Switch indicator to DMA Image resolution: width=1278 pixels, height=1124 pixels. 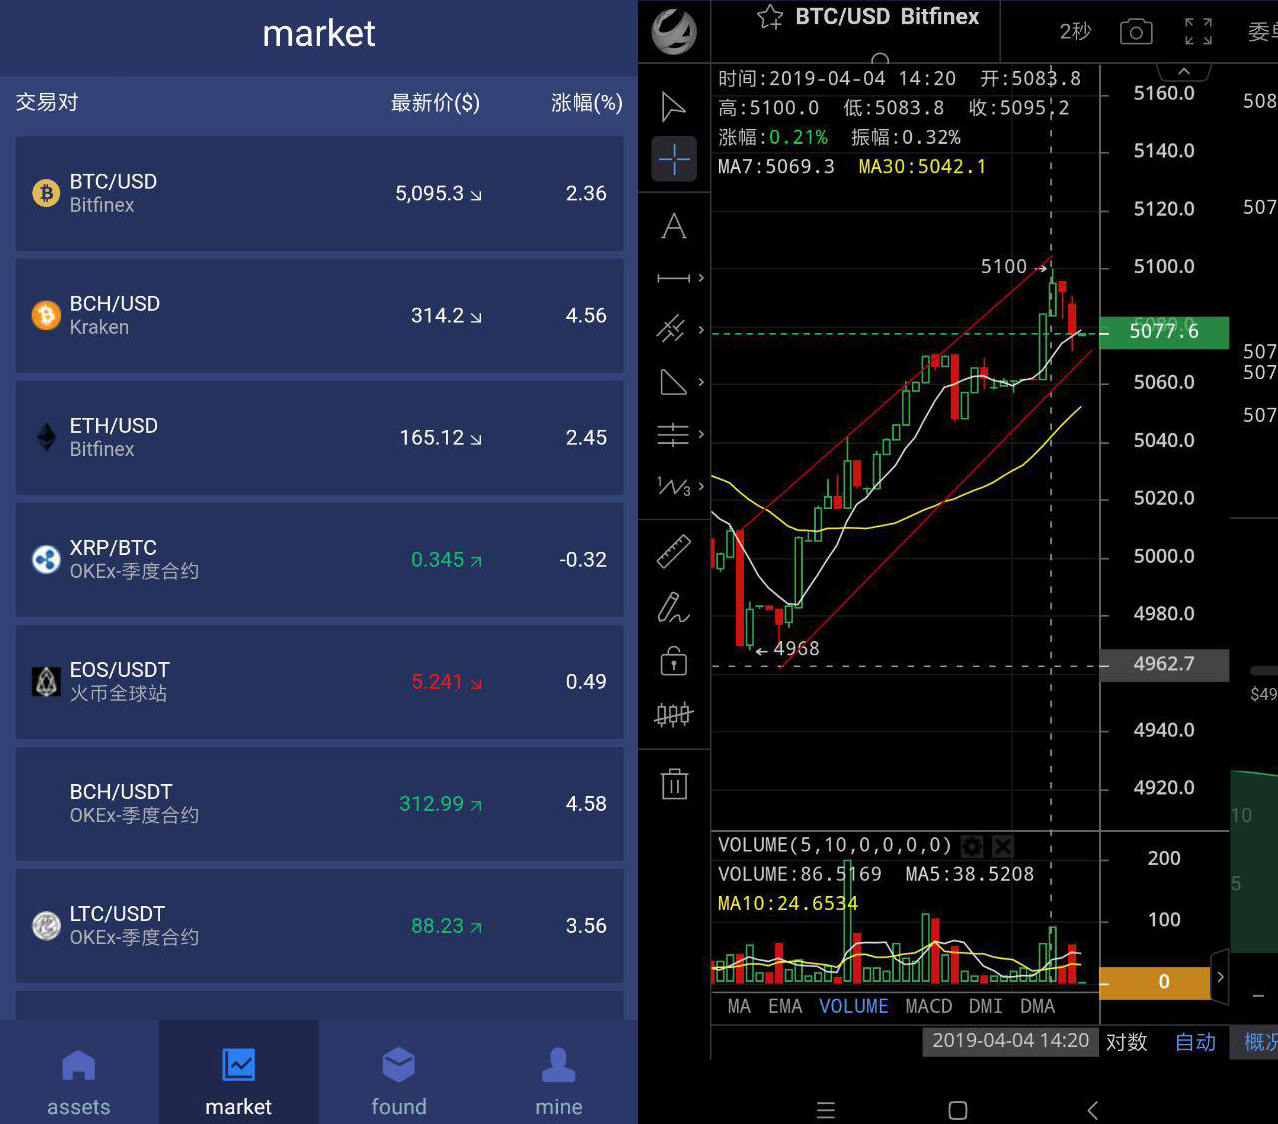coord(1037,1006)
